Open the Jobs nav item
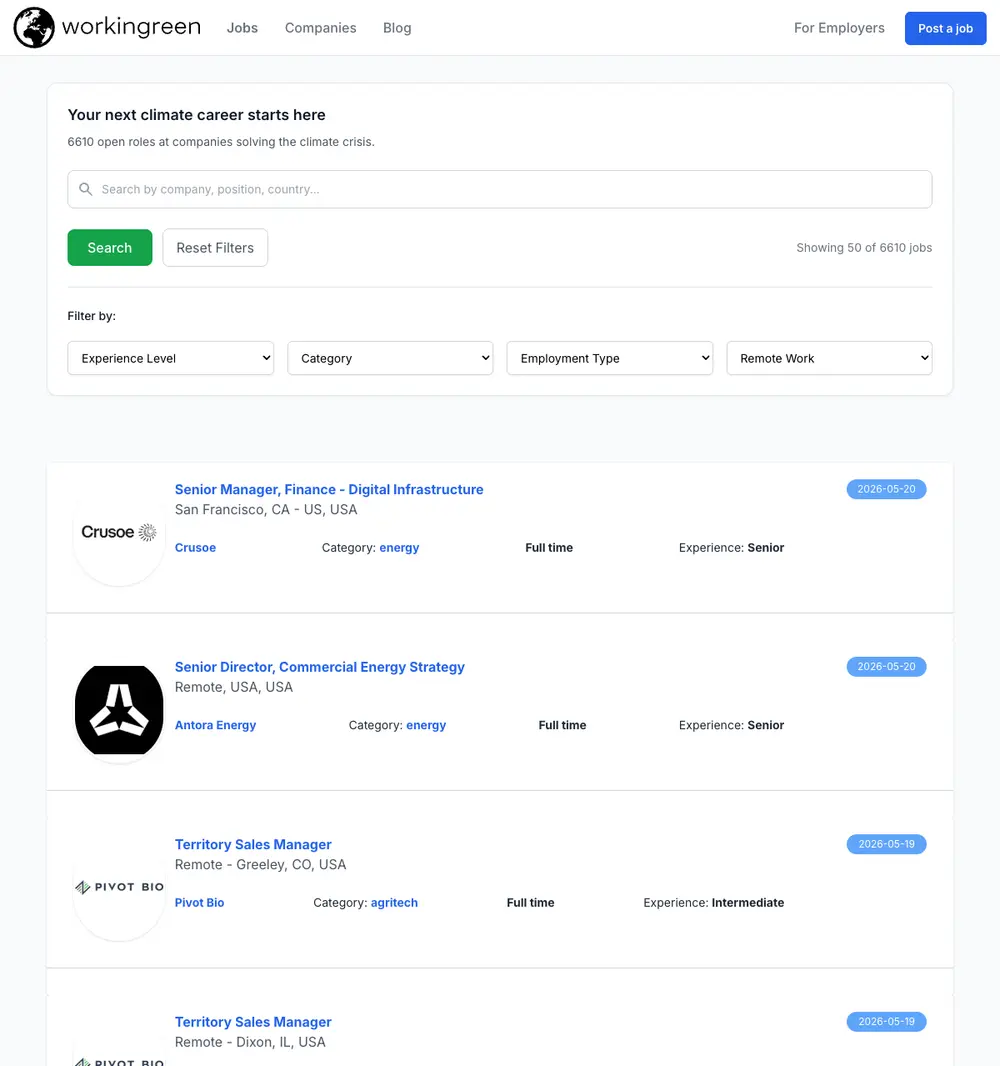 click(x=242, y=28)
